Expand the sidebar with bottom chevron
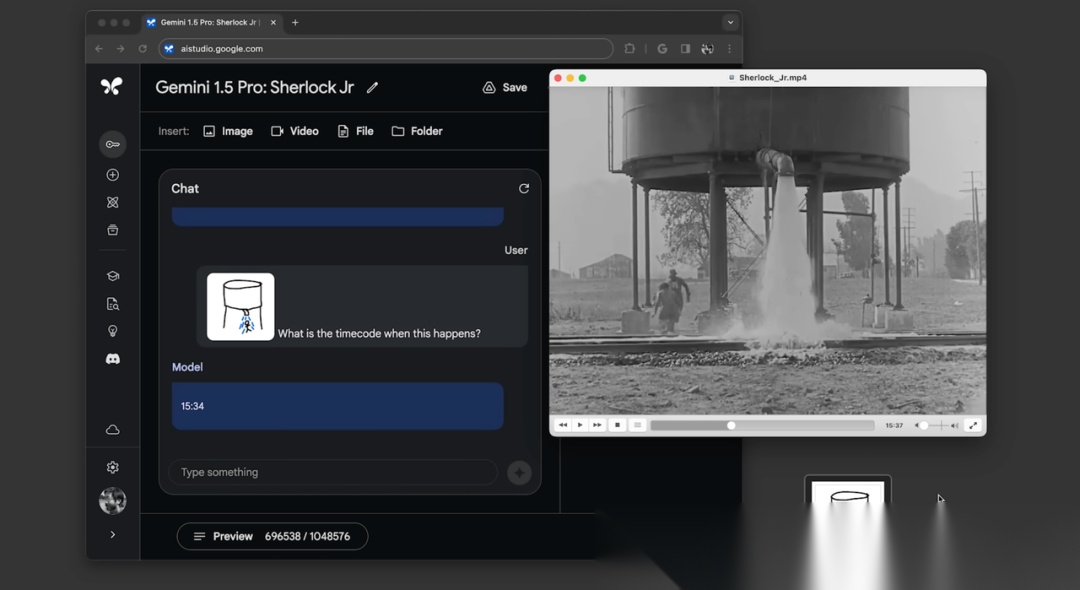Viewport: 1080px width, 590px height. 112,534
